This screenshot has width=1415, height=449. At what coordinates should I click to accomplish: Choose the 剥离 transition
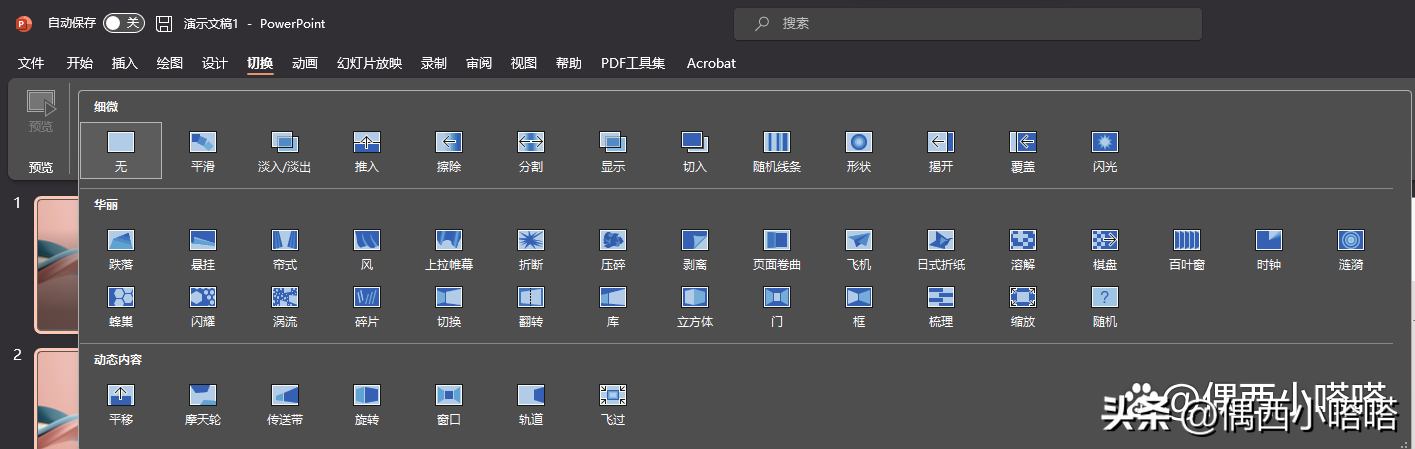(695, 250)
